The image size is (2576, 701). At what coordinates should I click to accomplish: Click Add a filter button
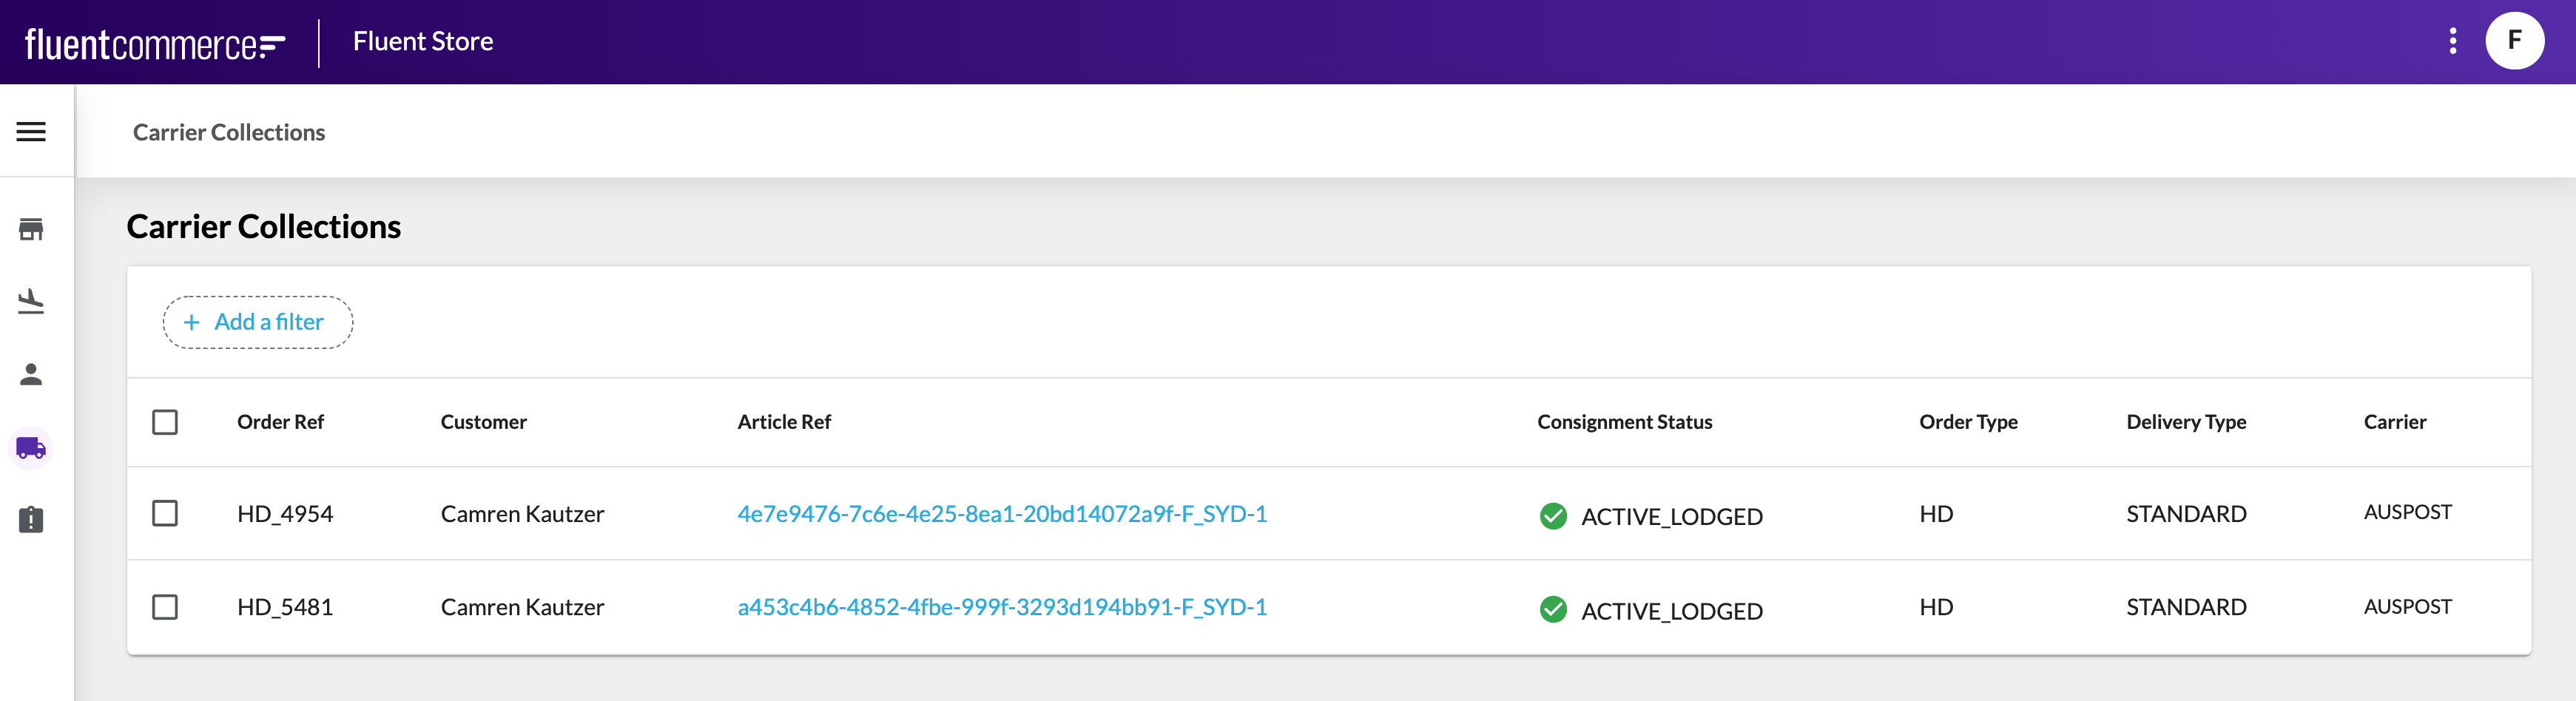click(257, 322)
